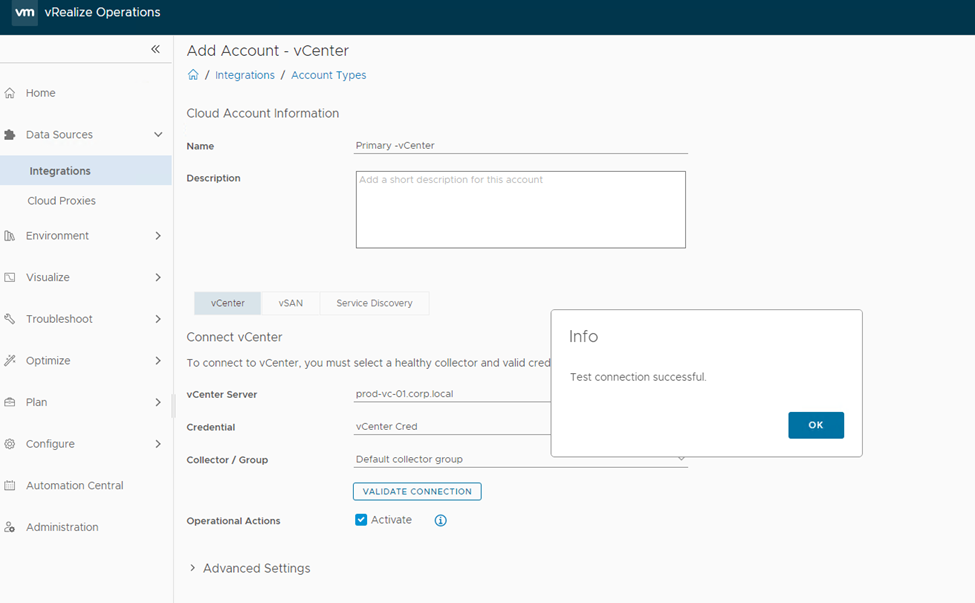The image size is (975, 603).
Task: Collapse the left navigation pane
Action: (155, 49)
